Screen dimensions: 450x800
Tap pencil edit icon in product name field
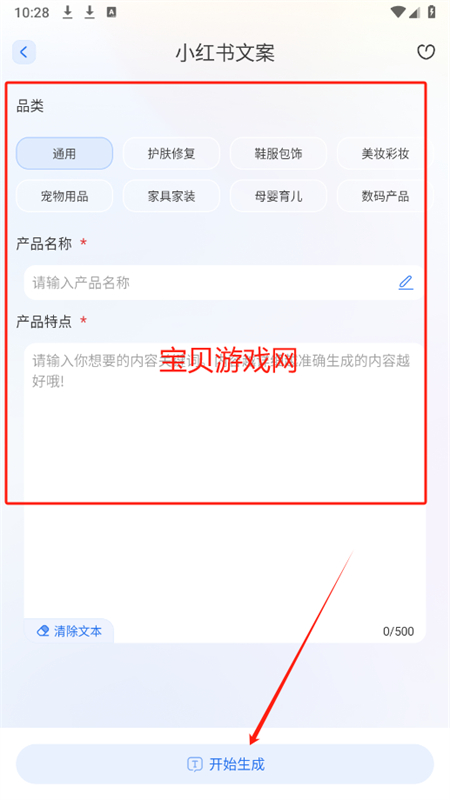(406, 282)
